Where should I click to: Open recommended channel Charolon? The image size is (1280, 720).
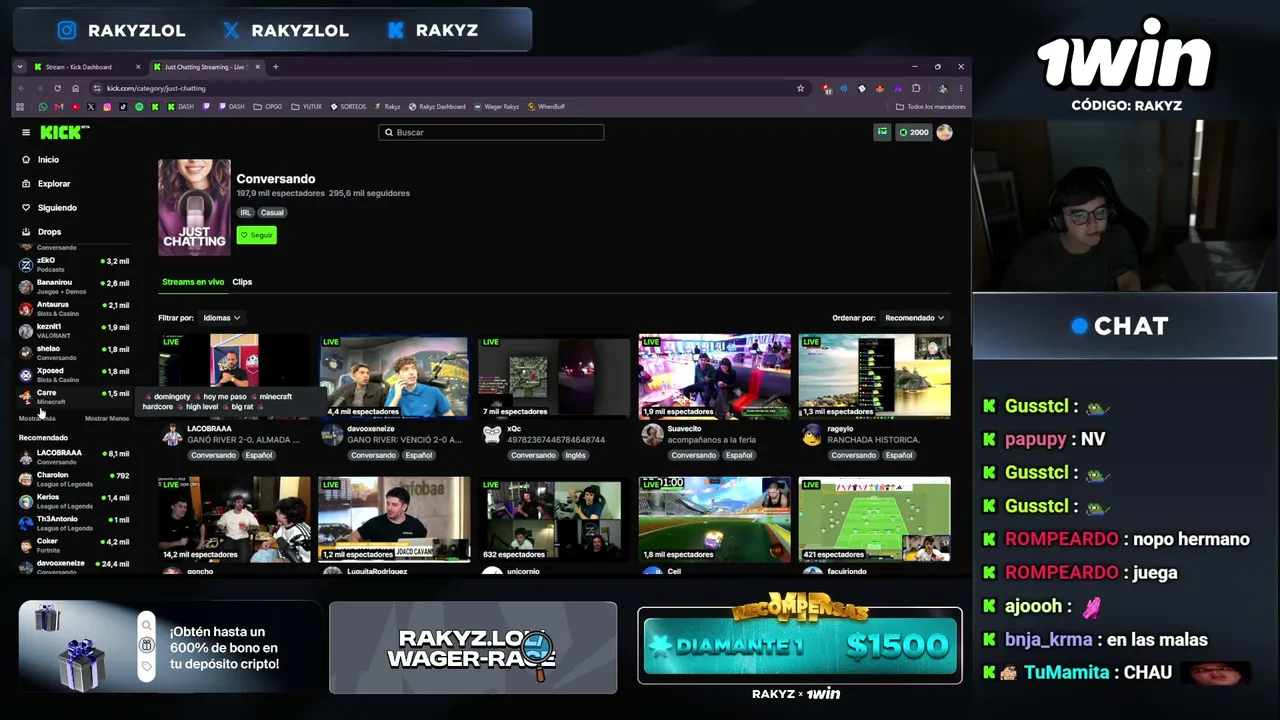tap(75, 479)
